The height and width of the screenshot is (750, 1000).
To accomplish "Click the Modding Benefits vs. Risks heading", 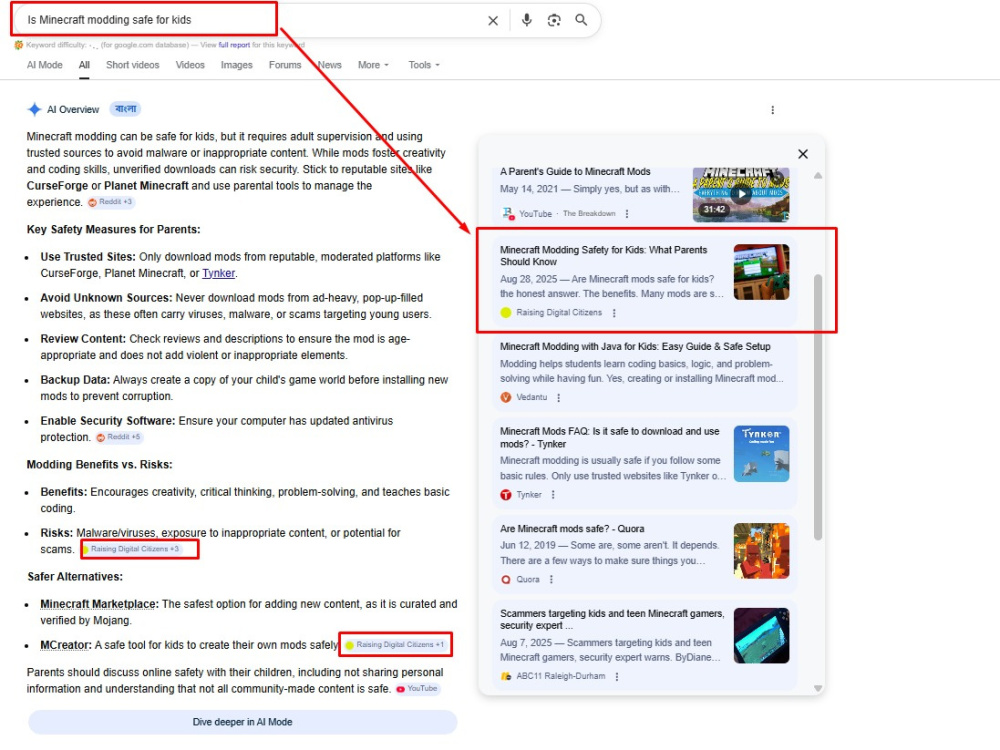I will click(99, 465).
